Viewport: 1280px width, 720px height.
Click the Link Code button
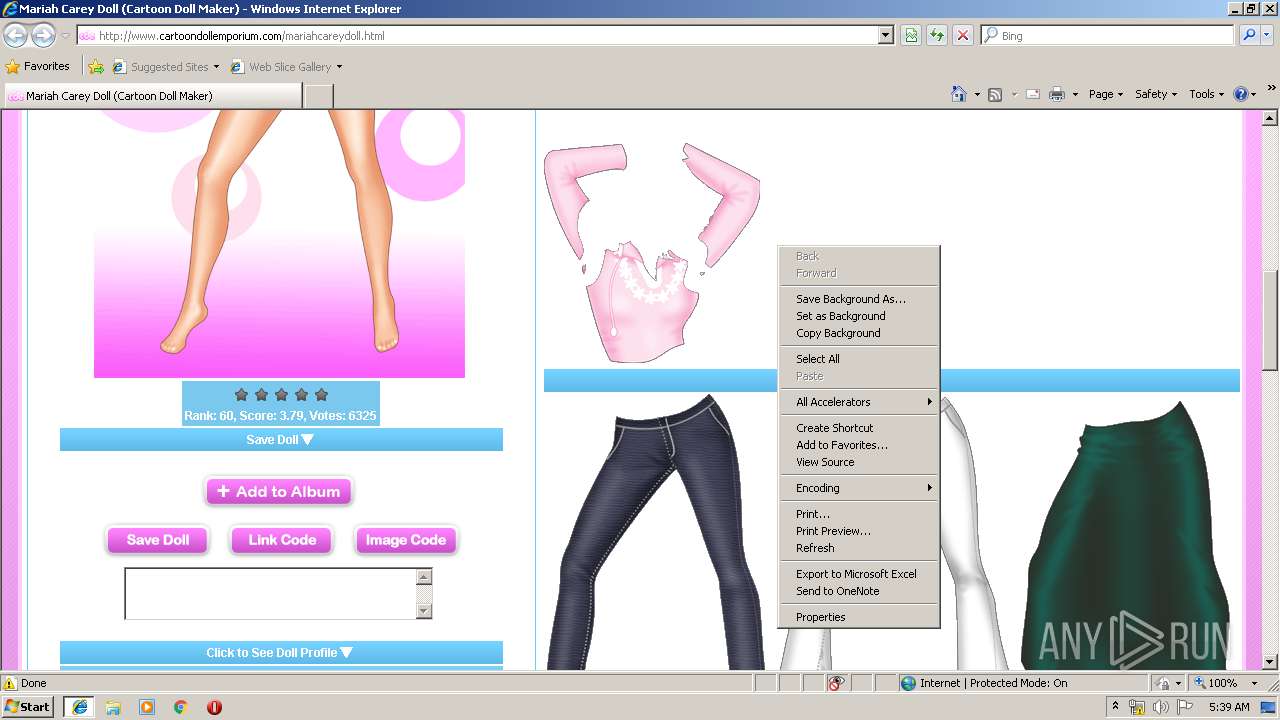tap(282, 540)
